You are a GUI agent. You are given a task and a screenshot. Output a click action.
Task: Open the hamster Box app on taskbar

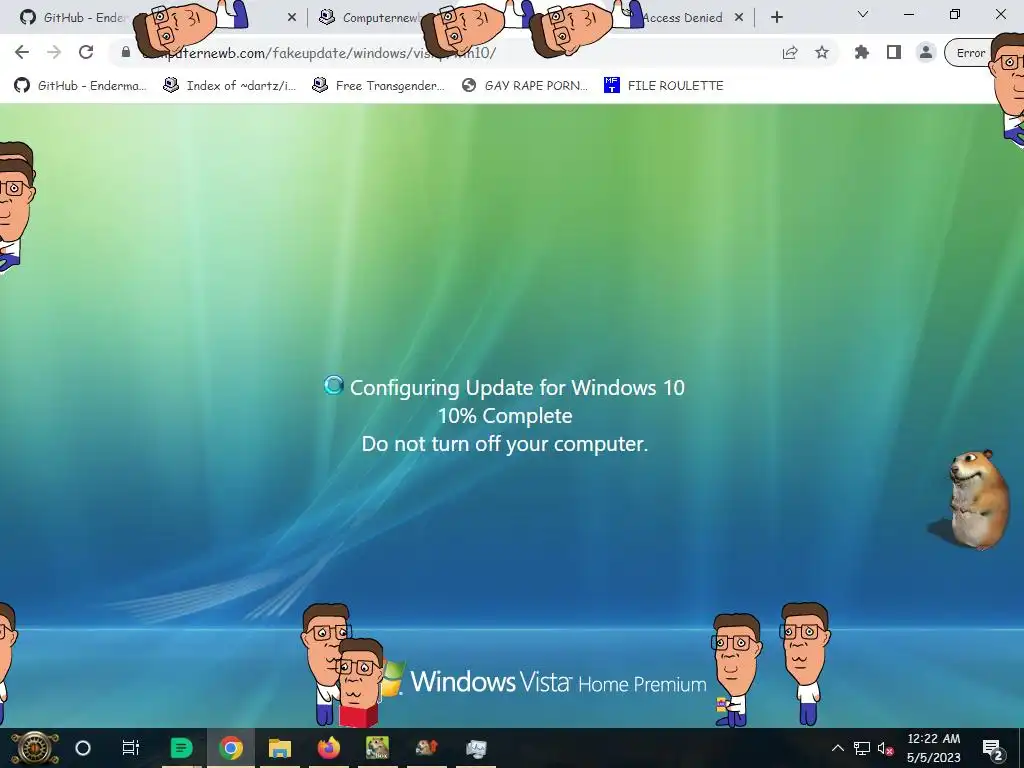pos(377,748)
